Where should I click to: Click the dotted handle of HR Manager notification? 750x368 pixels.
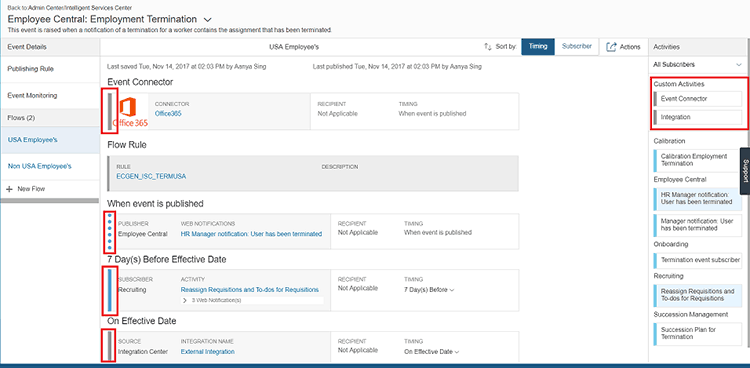click(x=110, y=232)
